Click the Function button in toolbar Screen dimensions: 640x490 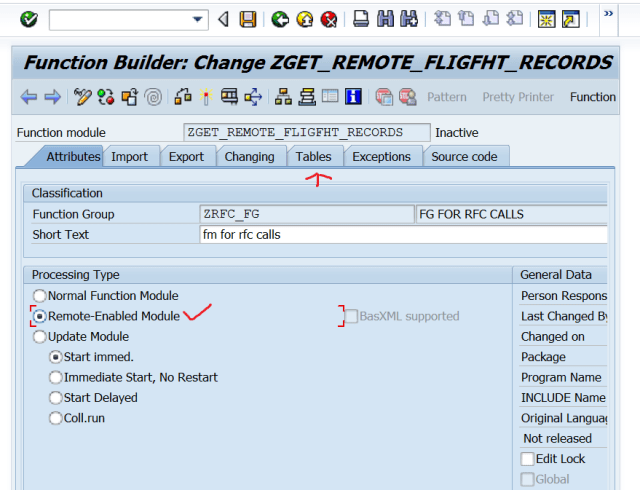click(x=593, y=97)
